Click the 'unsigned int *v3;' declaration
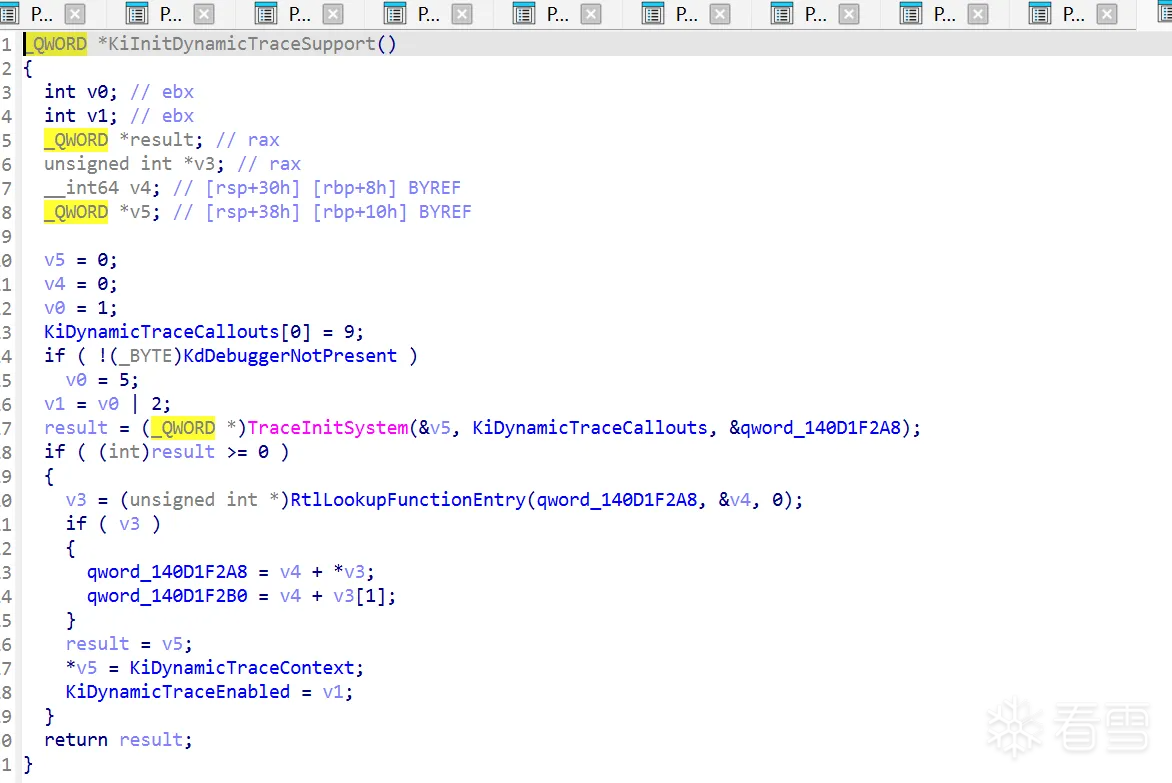Image resolution: width=1172 pixels, height=783 pixels. click(x=134, y=164)
